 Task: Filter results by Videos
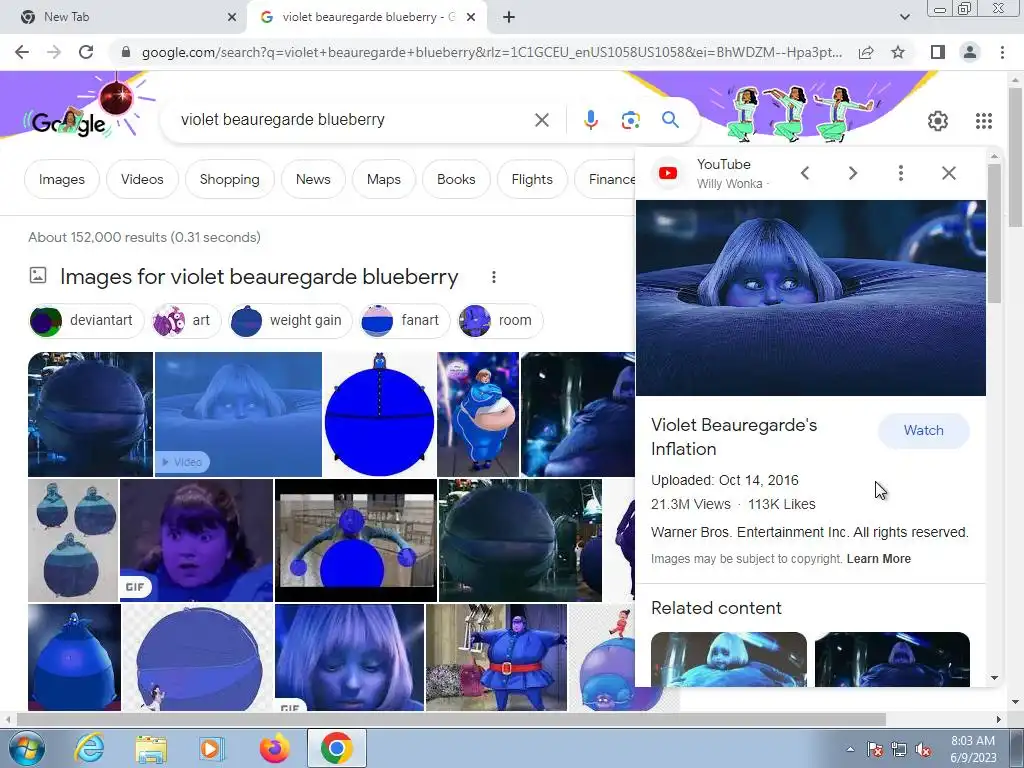142,179
